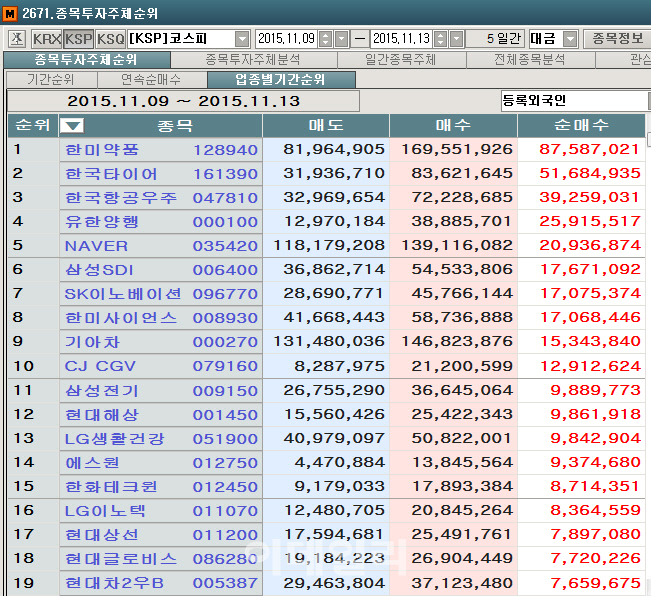Click the 조 search icon button
Screen dimensions: 651x596
coord(17,39)
